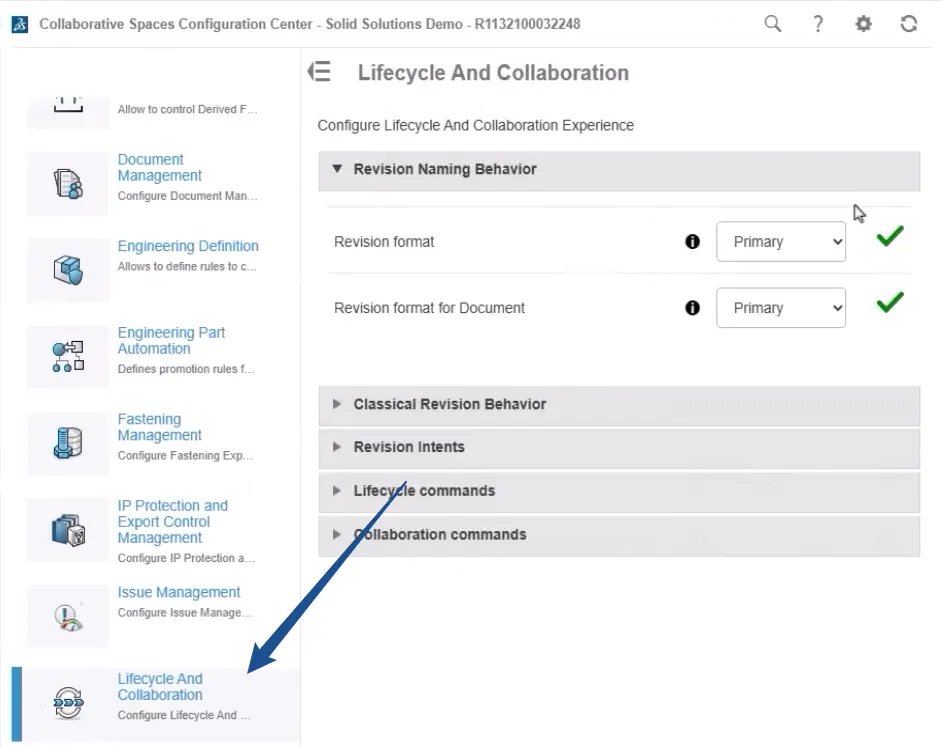Expand the Collaboration commands section
943x747 pixels.
(x=619, y=535)
